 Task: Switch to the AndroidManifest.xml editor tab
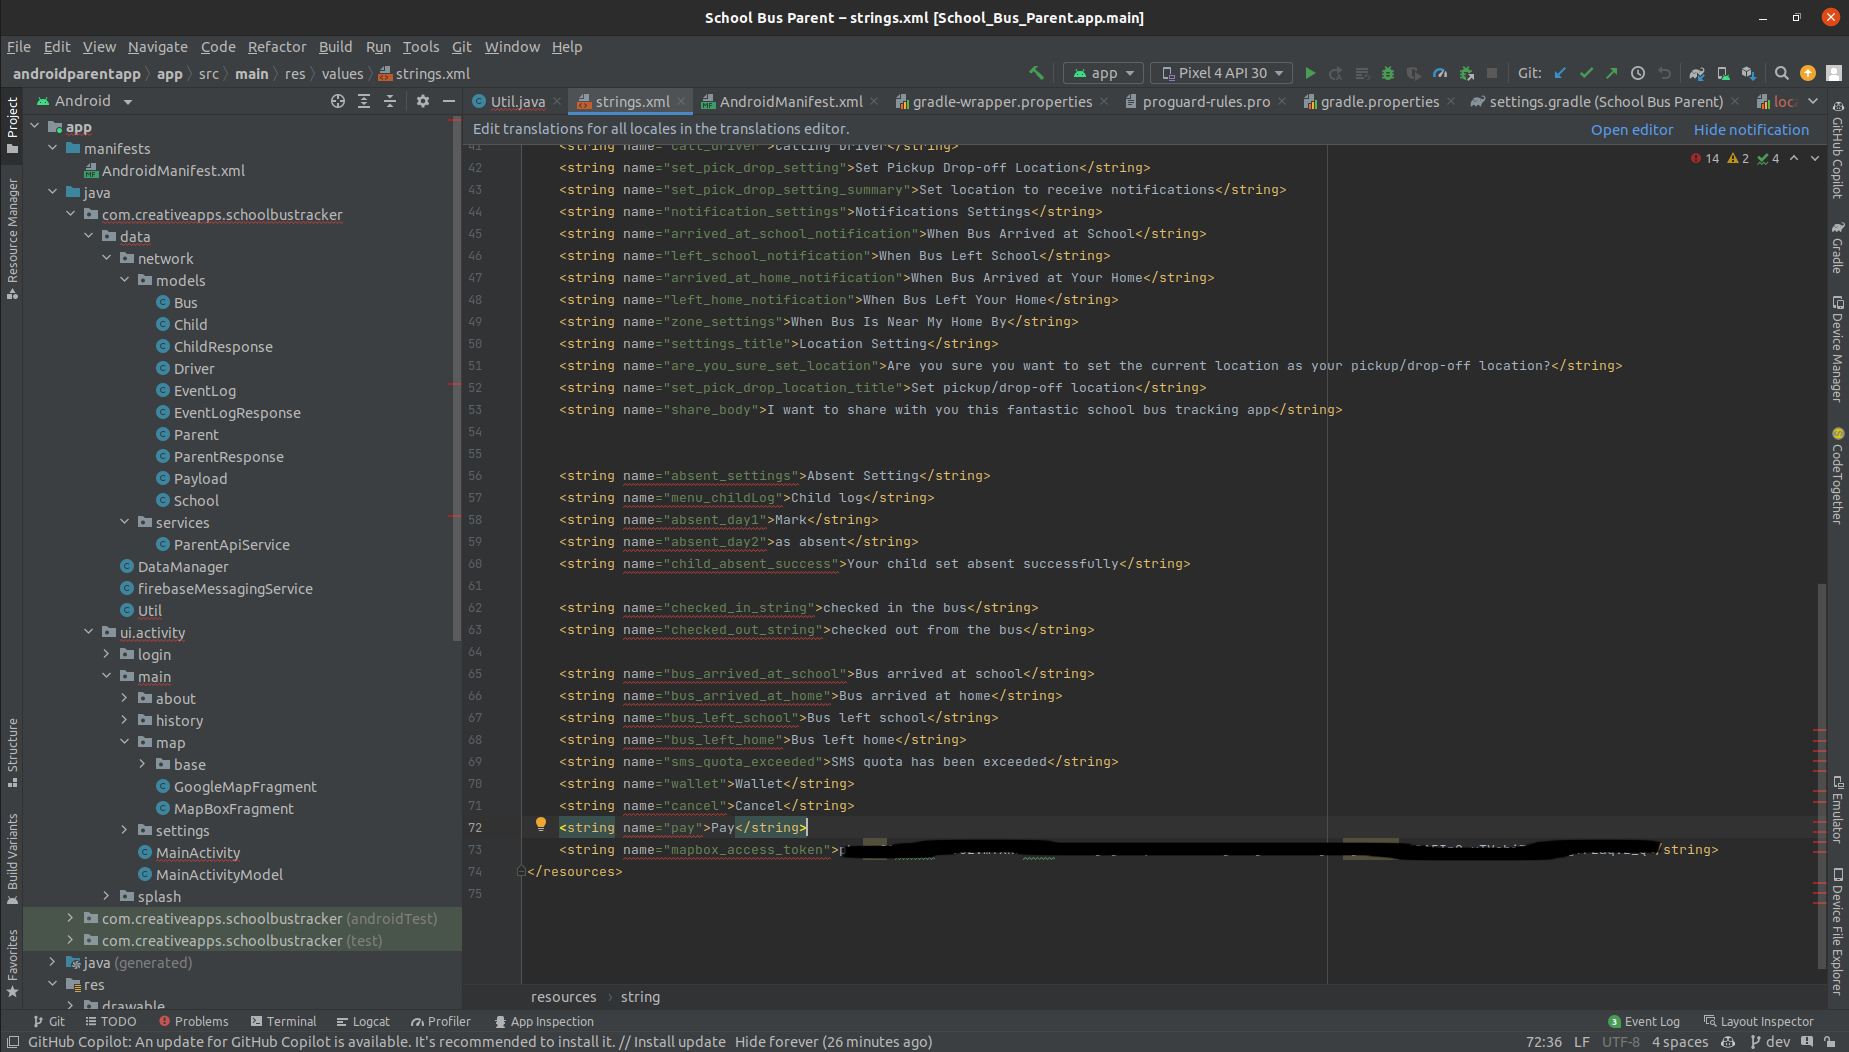click(x=790, y=102)
